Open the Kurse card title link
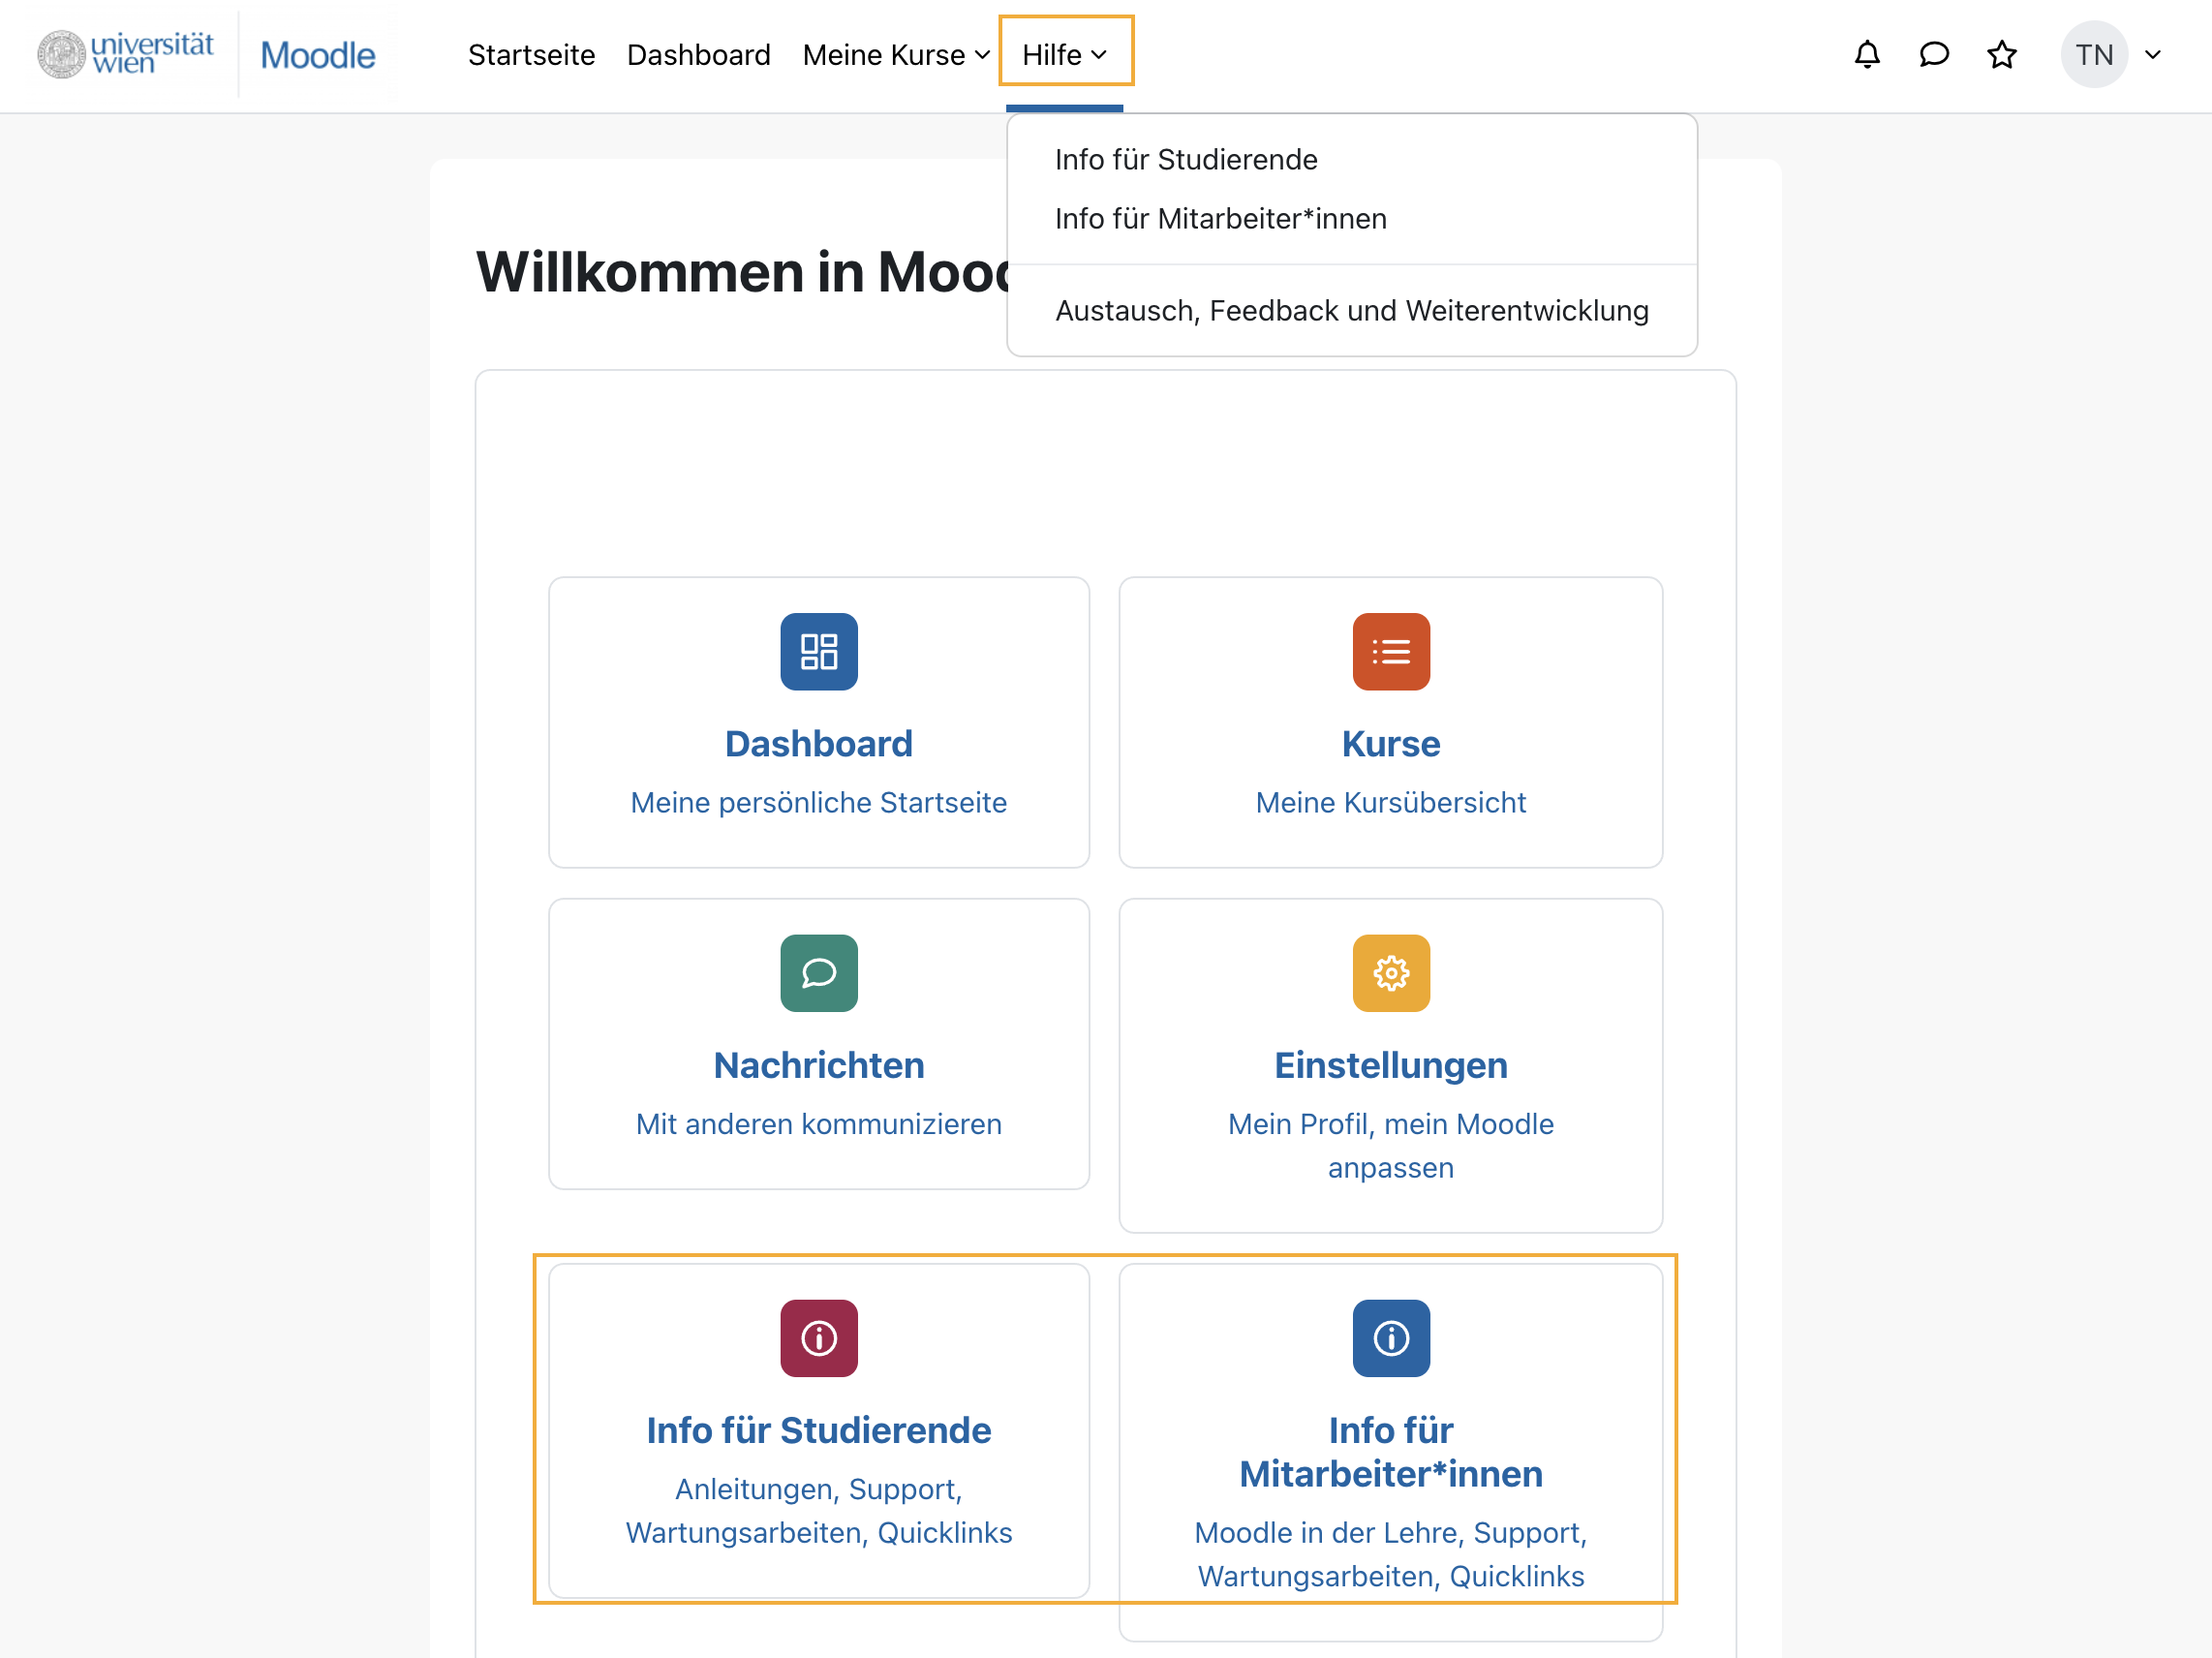The width and height of the screenshot is (2212, 1658). tap(1390, 744)
